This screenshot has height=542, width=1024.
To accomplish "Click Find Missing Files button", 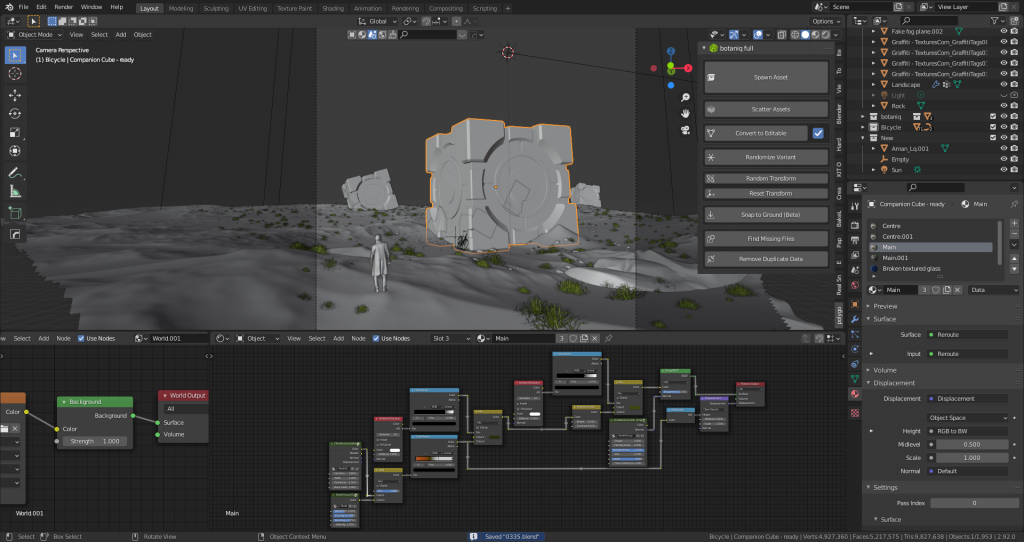I will pyautogui.click(x=766, y=239).
